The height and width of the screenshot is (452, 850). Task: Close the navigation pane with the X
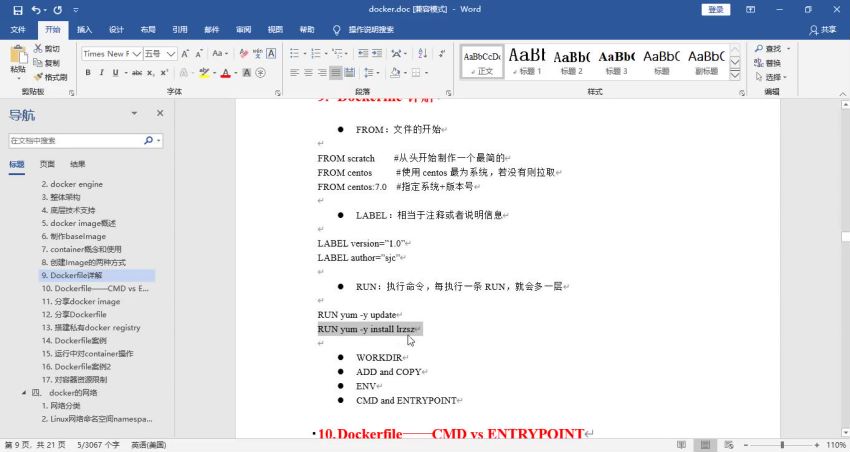tap(160, 113)
